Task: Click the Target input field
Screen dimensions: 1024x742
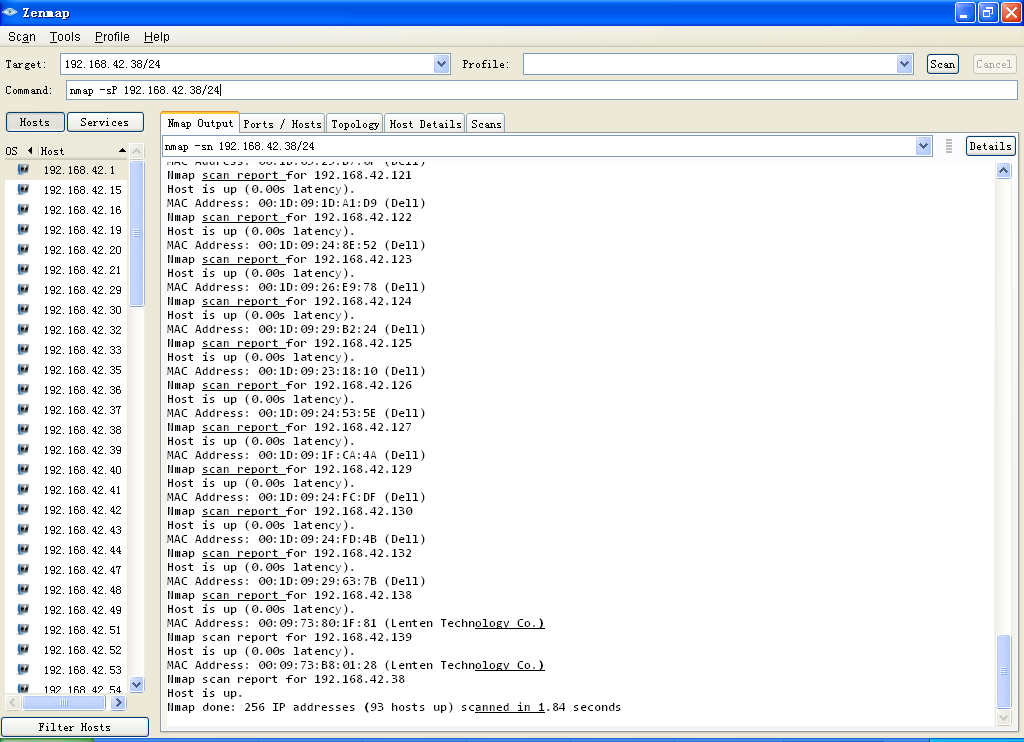Action: [248, 64]
